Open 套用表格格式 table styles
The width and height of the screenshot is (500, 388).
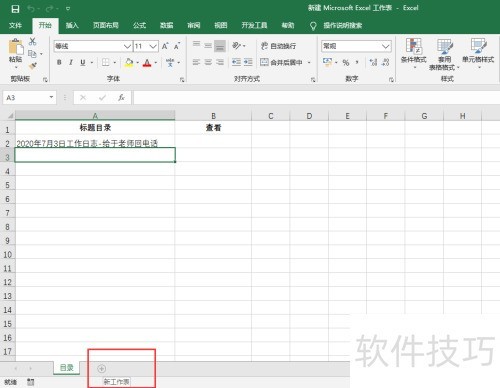click(x=444, y=54)
